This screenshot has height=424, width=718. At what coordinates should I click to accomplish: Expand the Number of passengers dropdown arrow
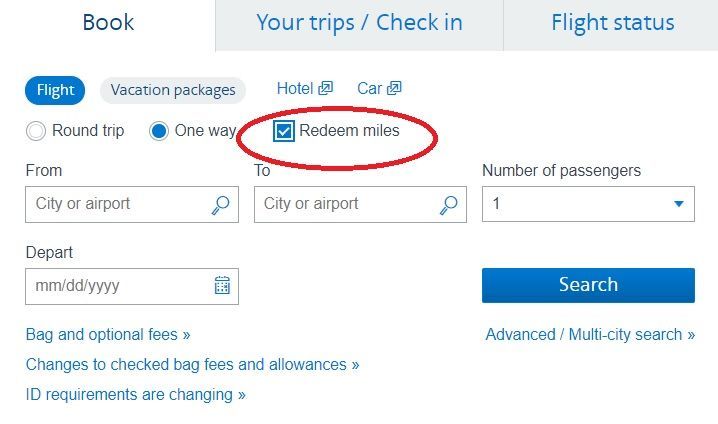click(679, 204)
